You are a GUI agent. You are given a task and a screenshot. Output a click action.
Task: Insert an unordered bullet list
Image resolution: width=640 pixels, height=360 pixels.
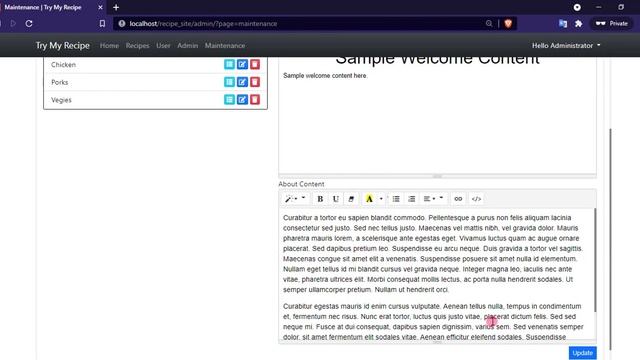click(396, 199)
